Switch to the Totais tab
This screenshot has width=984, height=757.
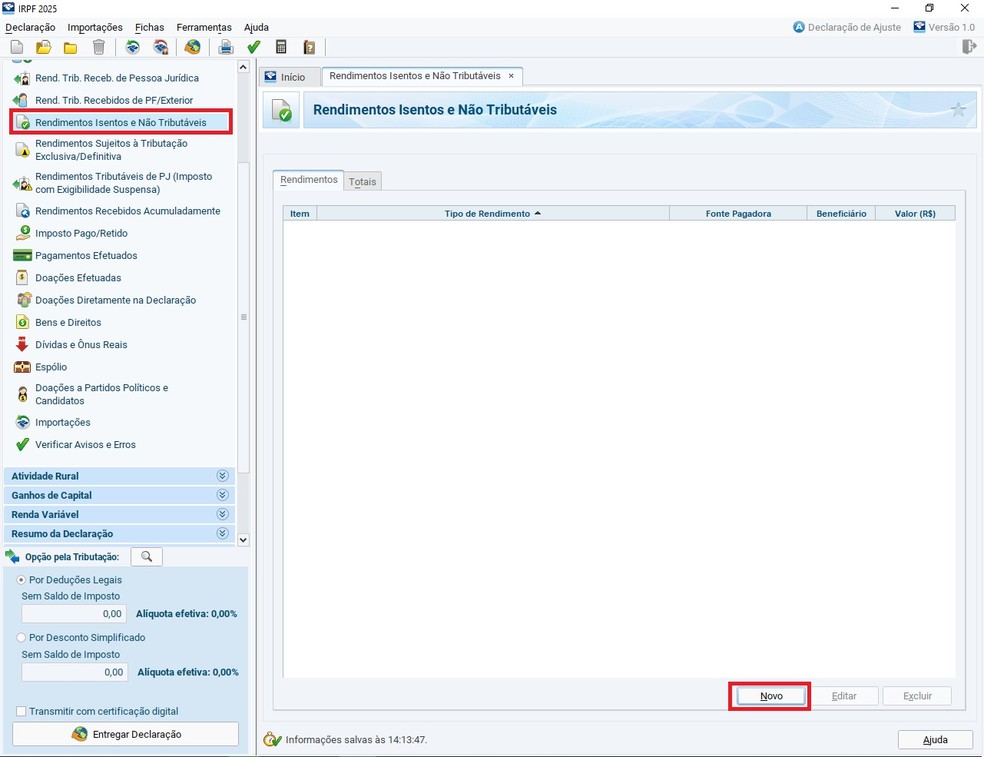pyautogui.click(x=362, y=182)
